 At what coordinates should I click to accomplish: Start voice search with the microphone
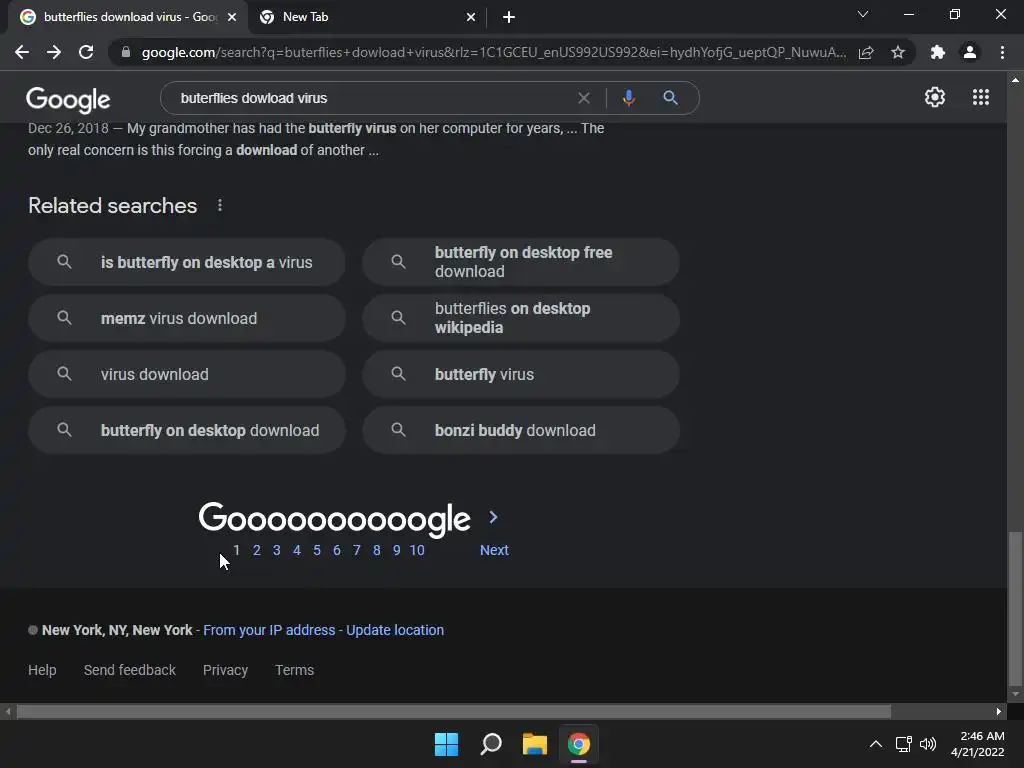pyautogui.click(x=628, y=98)
